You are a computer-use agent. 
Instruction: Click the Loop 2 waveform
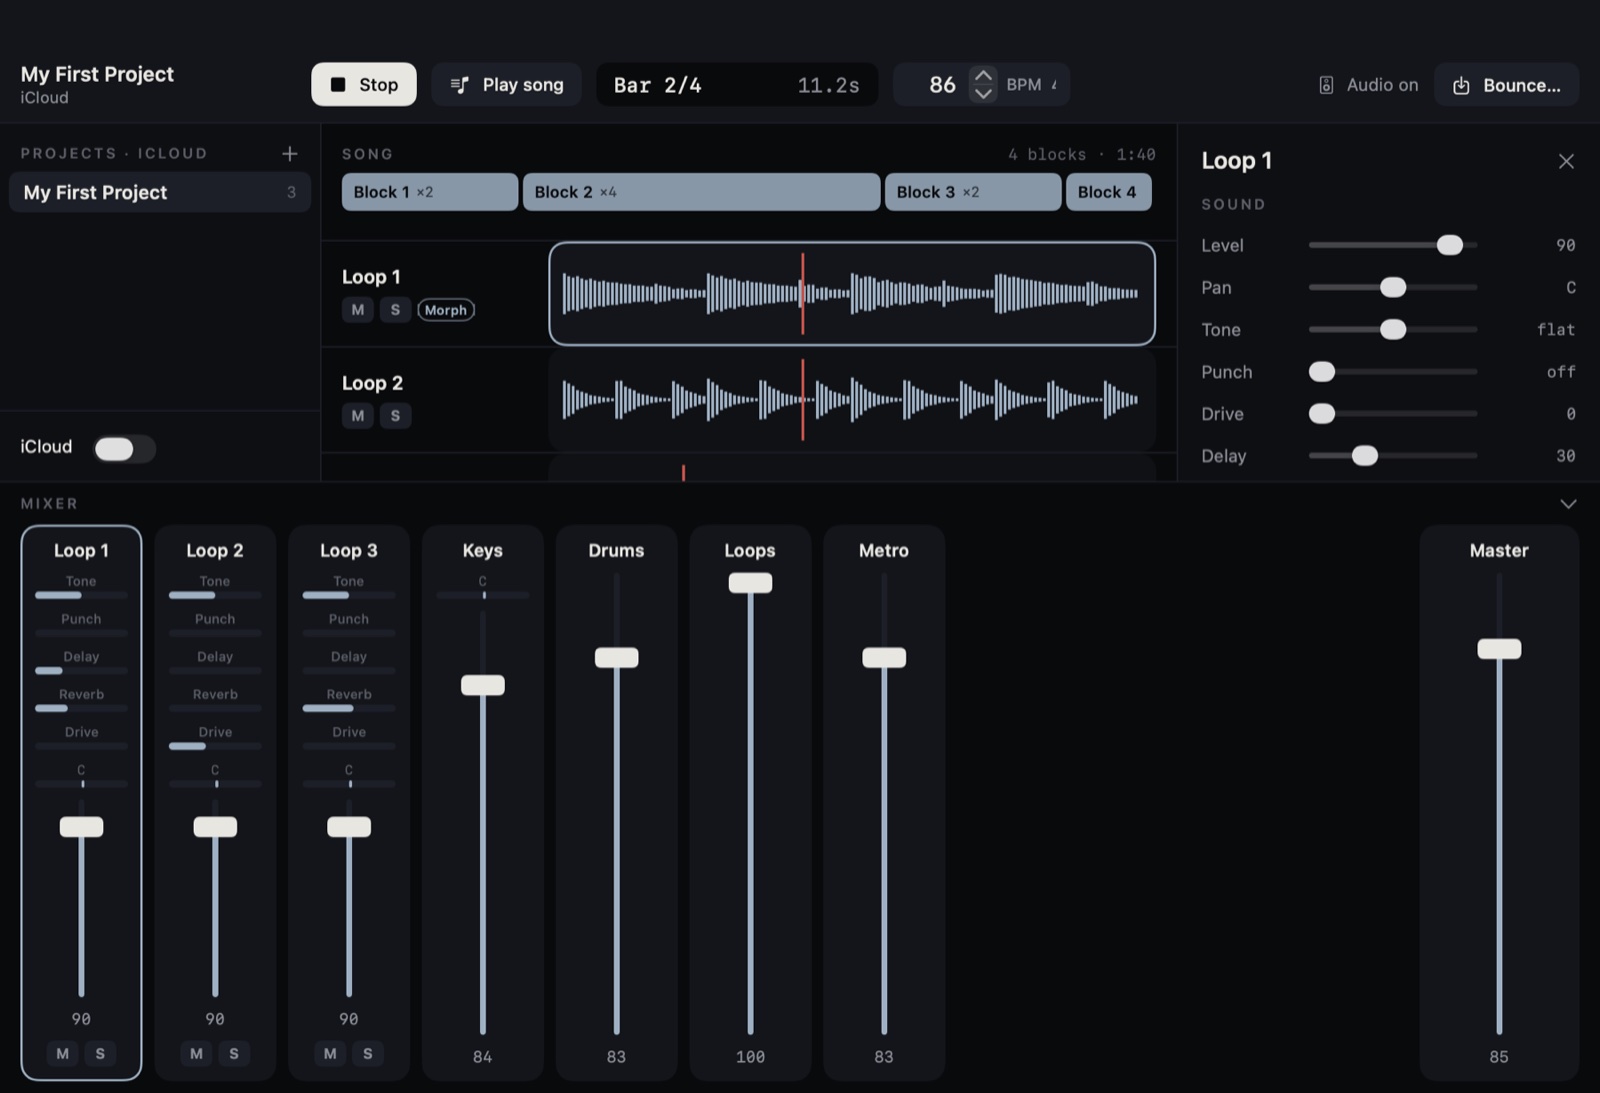tap(852, 400)
